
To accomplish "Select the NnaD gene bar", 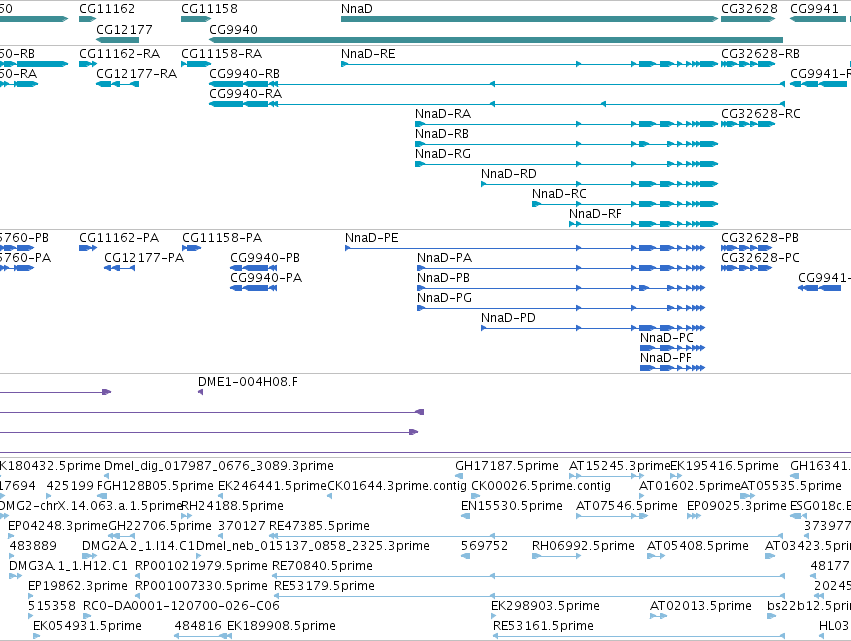I will coord(529,19).
